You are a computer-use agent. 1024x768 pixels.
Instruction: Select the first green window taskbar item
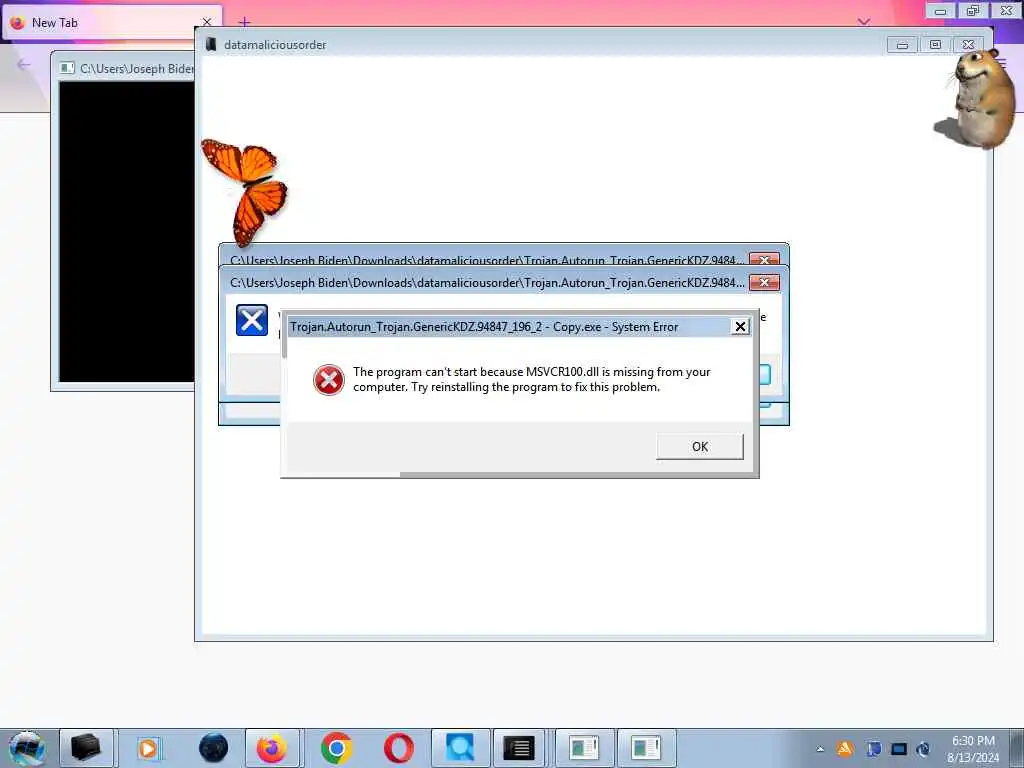pyautogui.click(x=584, y=748)
